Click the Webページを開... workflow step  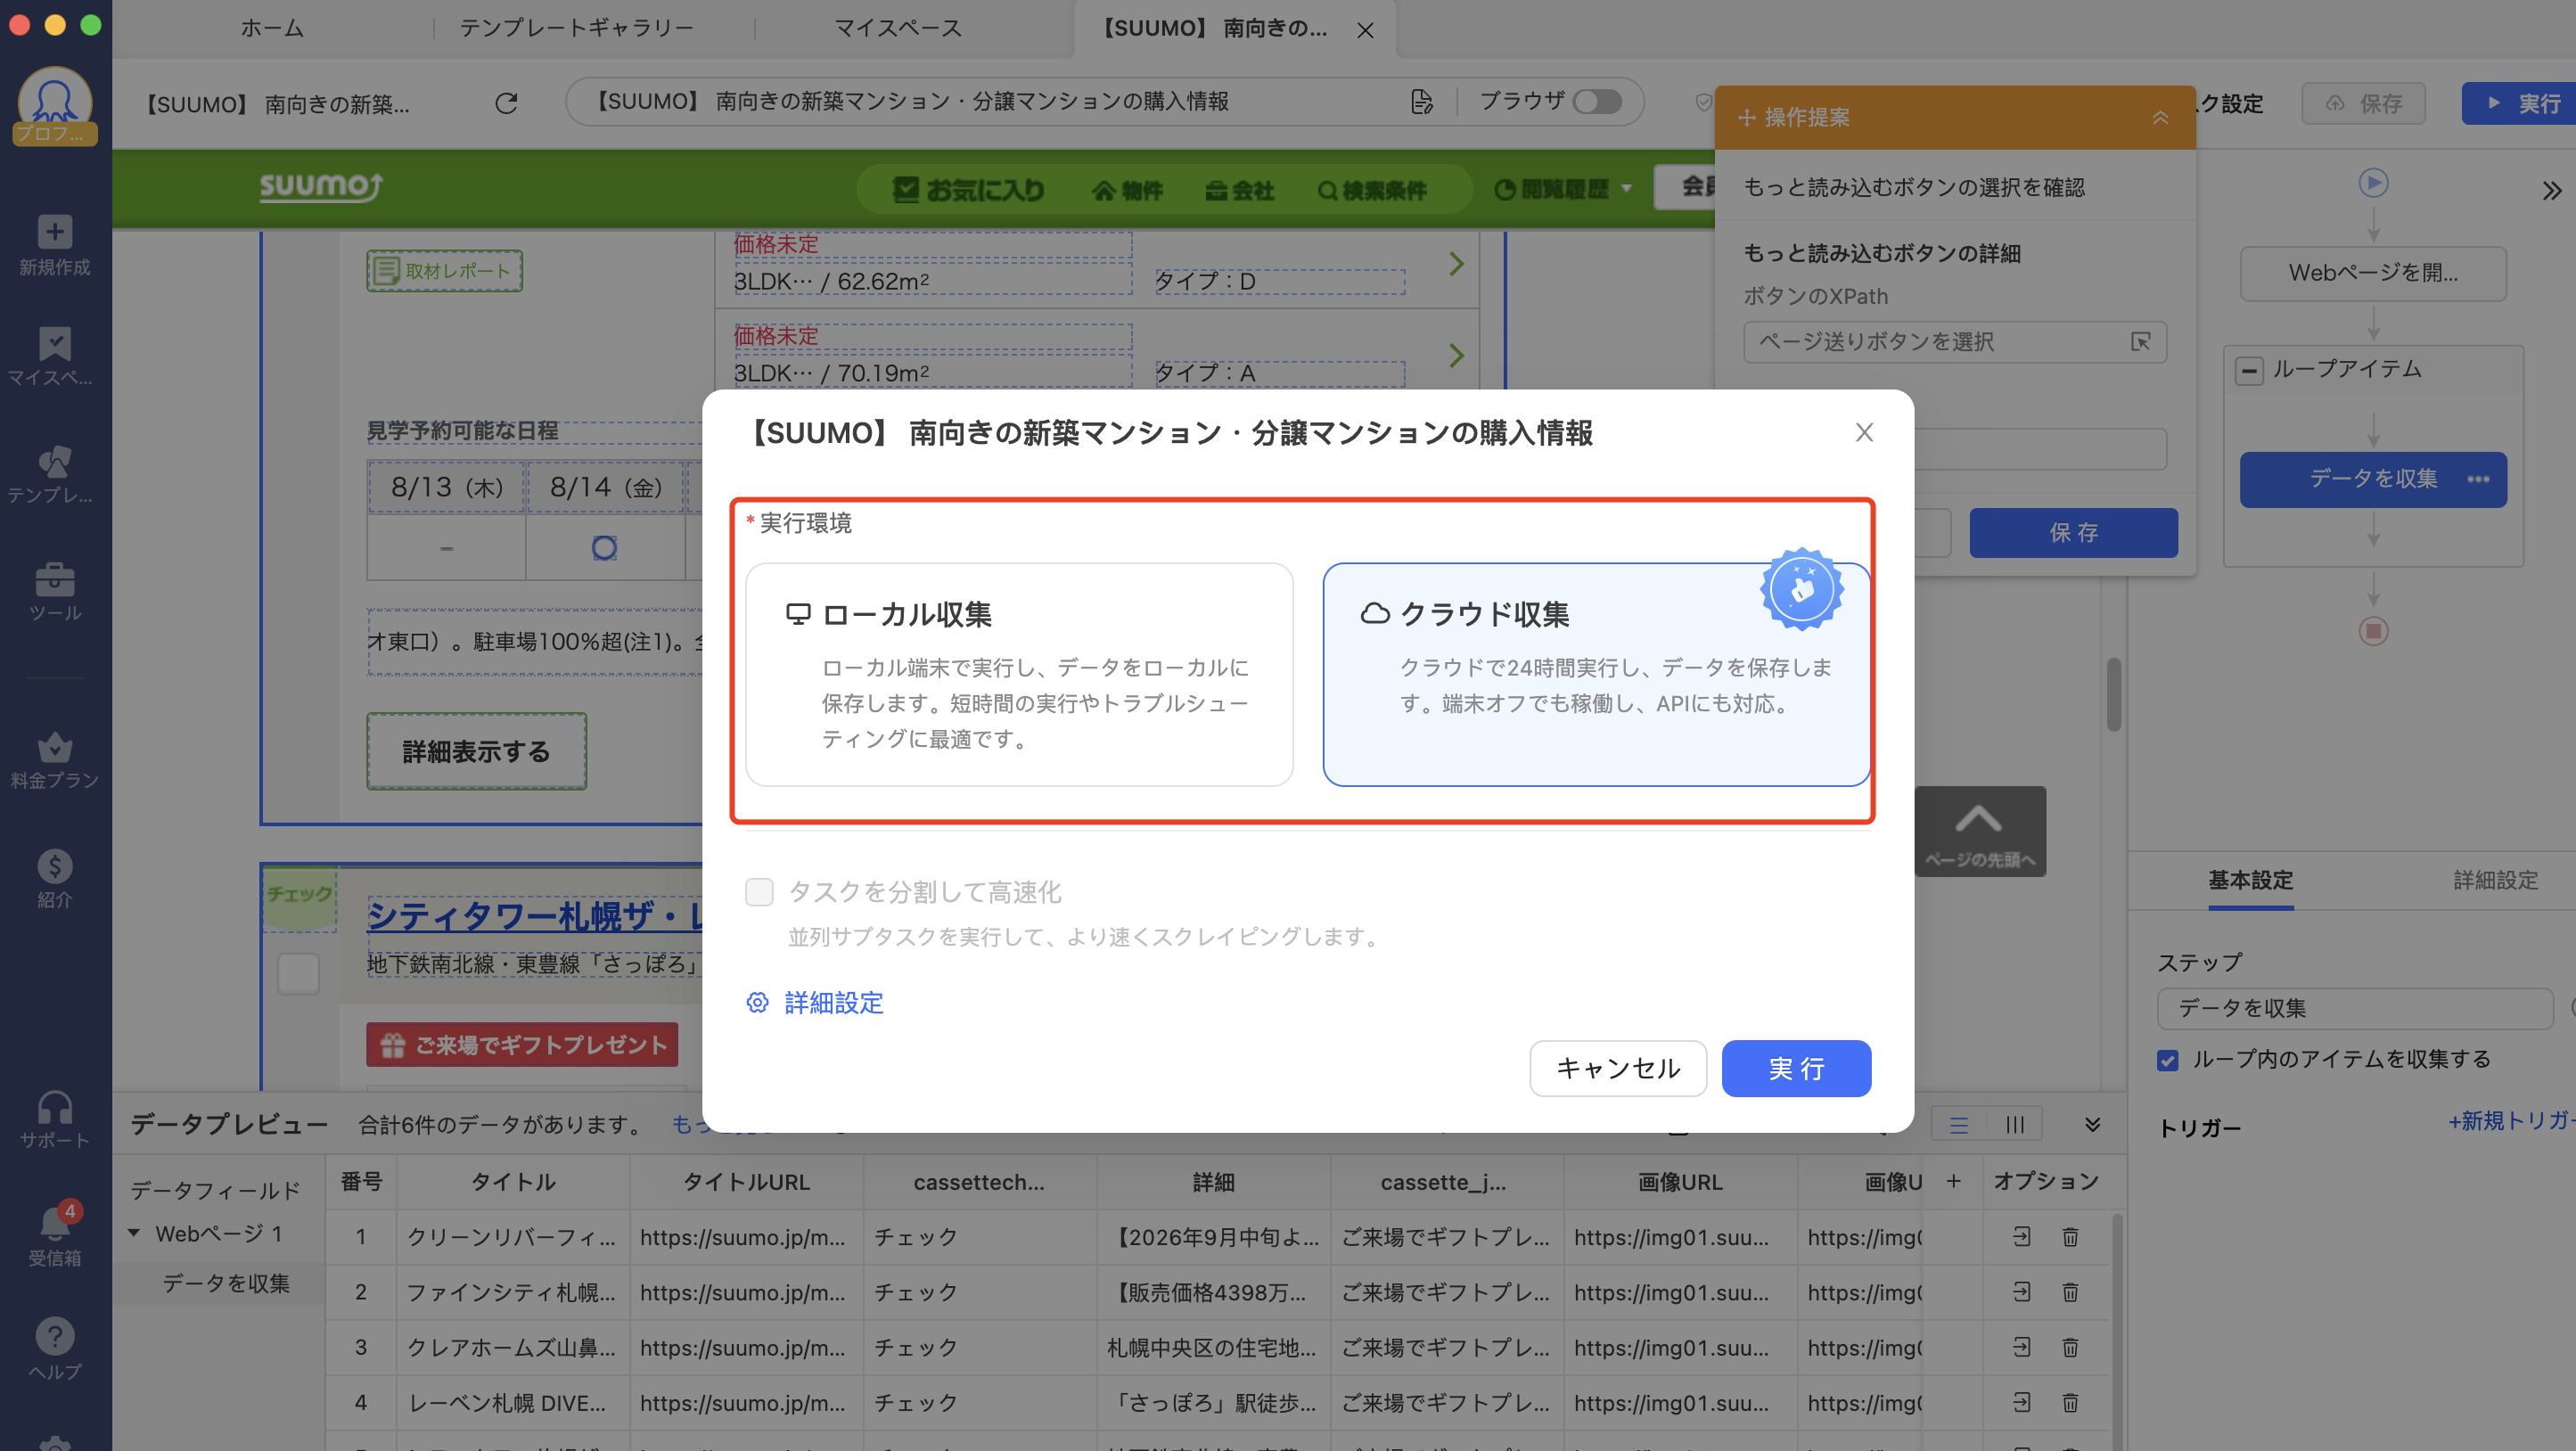2373,273
